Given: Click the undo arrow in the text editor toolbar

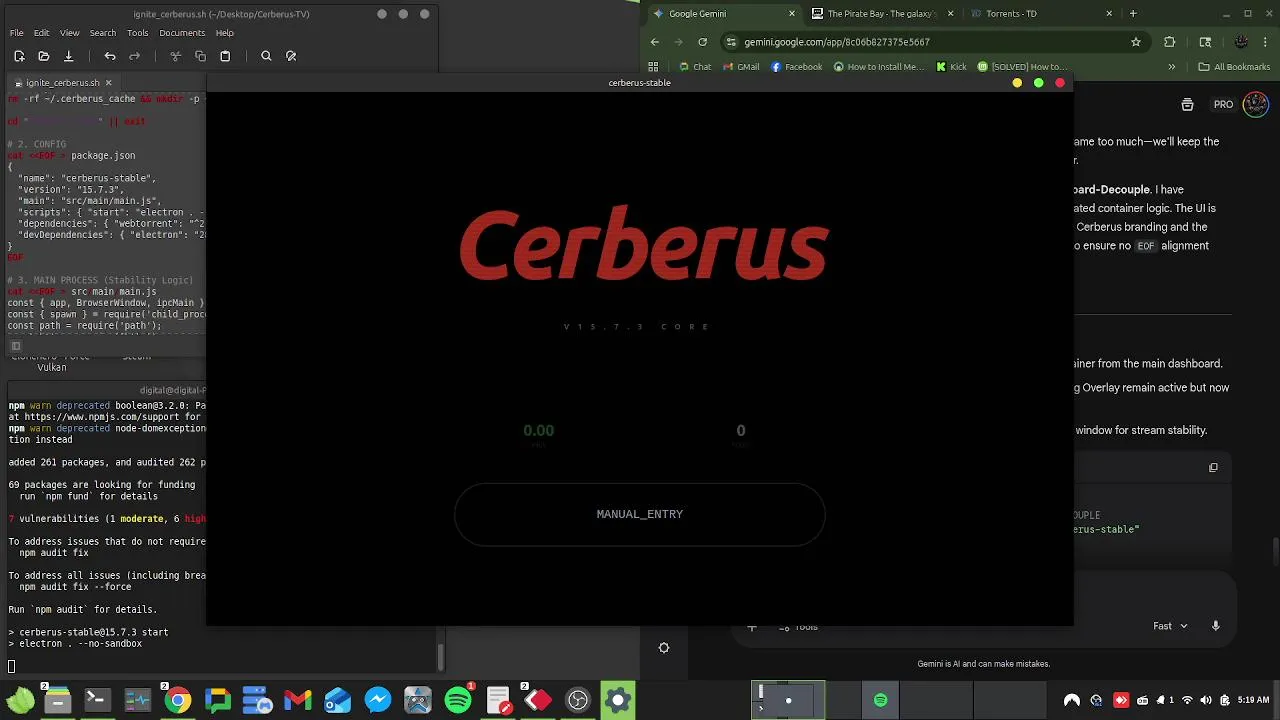Looking at the screenshot, I should 110,56.
